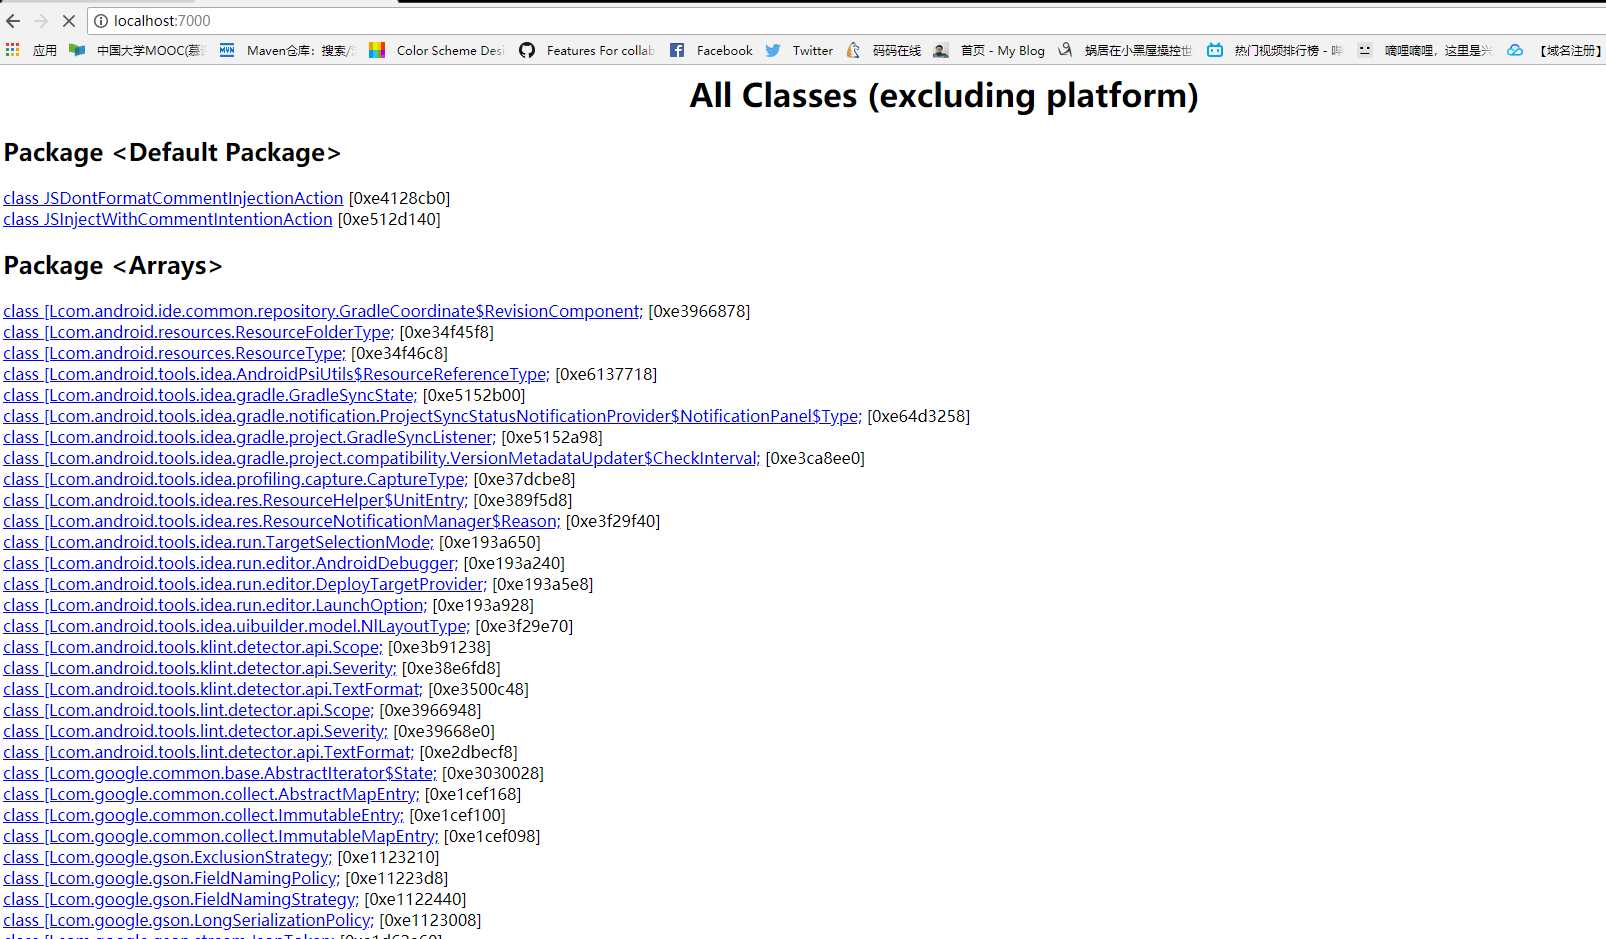Go back using the browser back arrow

click(x=13, y=20)
